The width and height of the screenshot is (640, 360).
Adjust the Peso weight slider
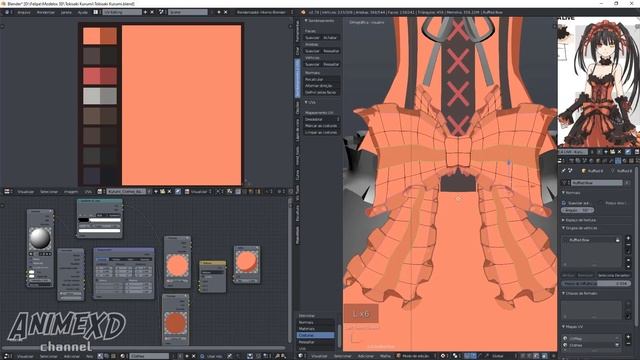(x=596, y=283)
